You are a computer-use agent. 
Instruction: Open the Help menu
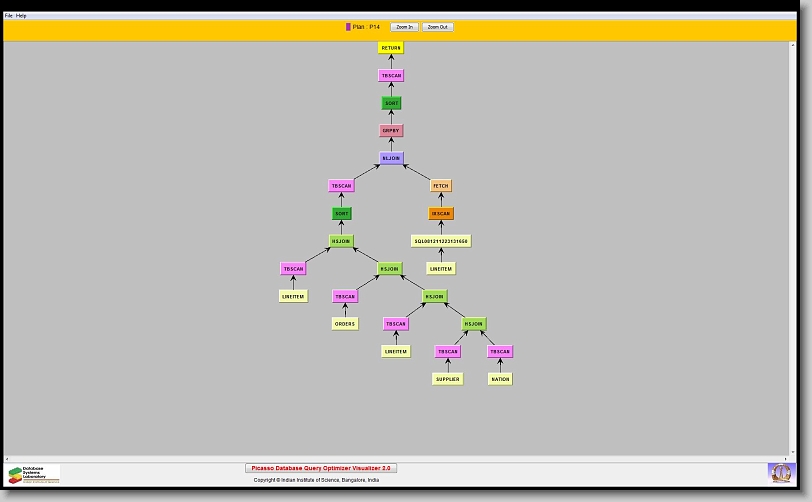[x=21, y=16]
